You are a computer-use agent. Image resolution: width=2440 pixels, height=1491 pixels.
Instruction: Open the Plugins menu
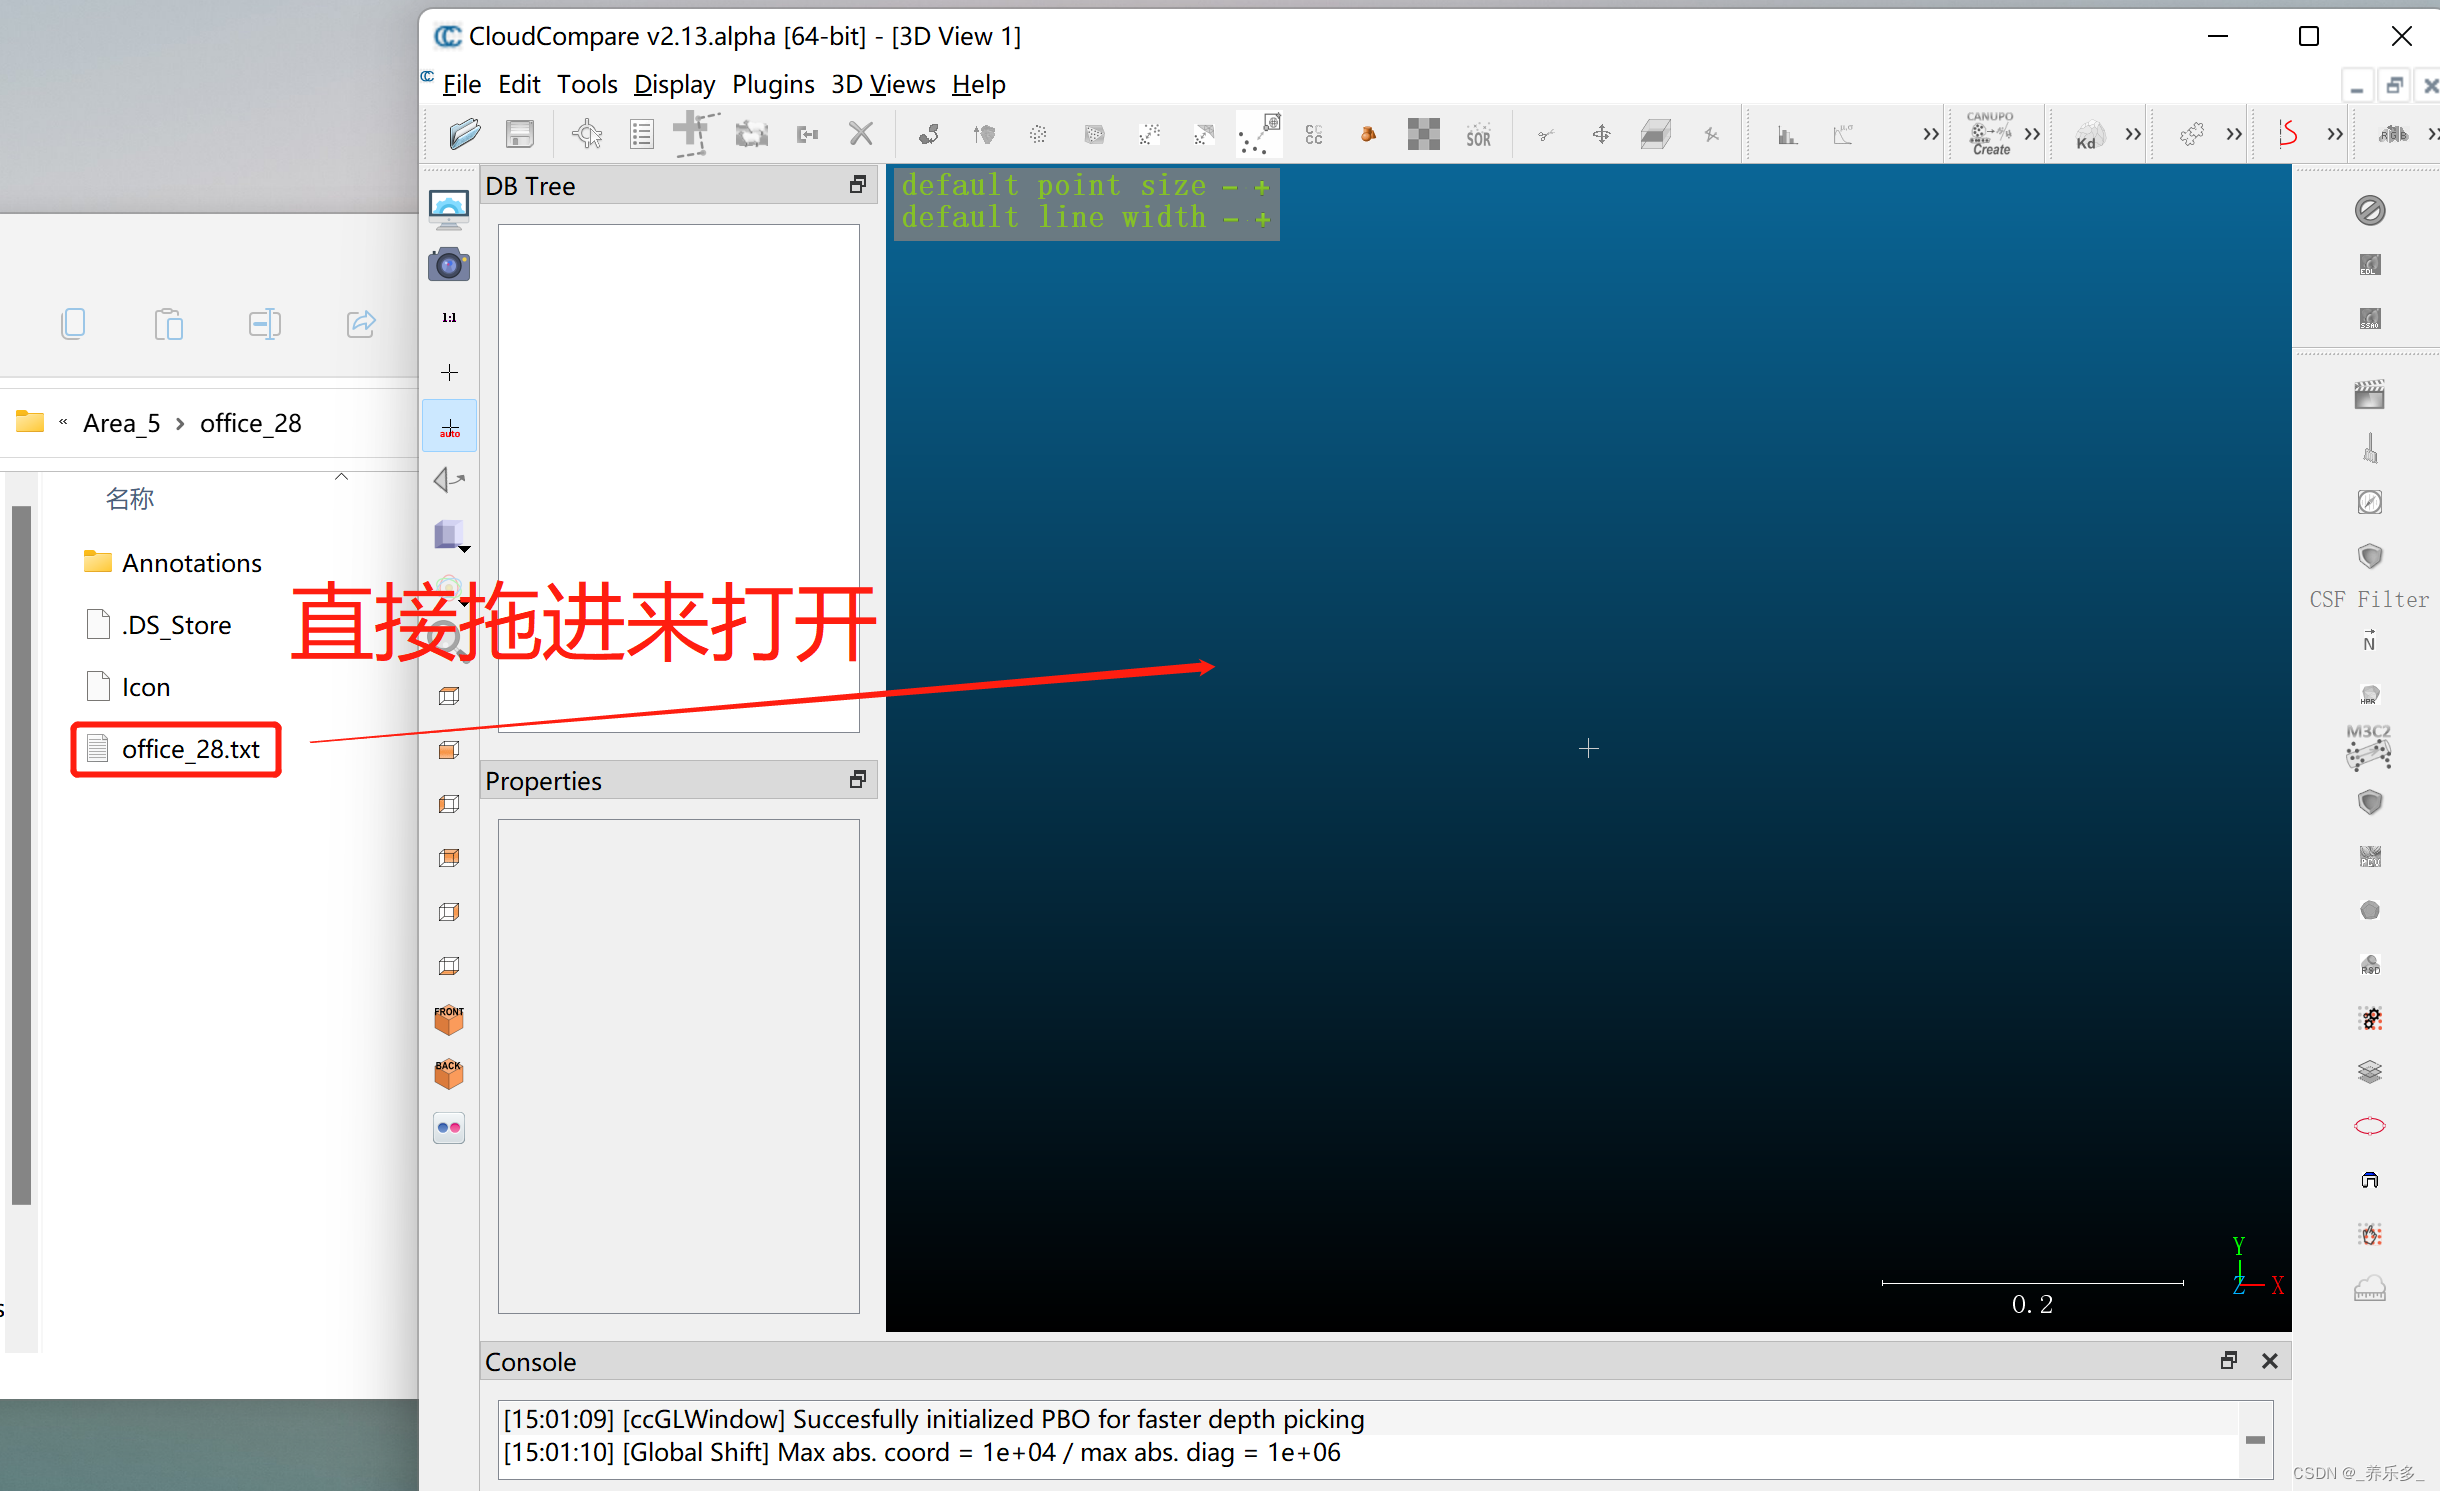point(773,85)
